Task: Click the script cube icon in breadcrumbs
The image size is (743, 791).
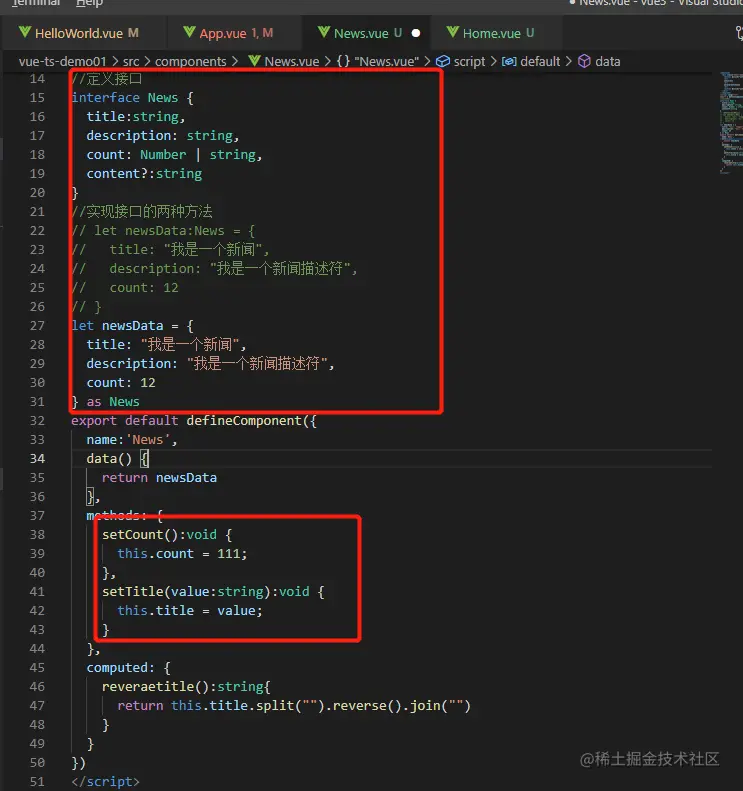Action: 443,61
